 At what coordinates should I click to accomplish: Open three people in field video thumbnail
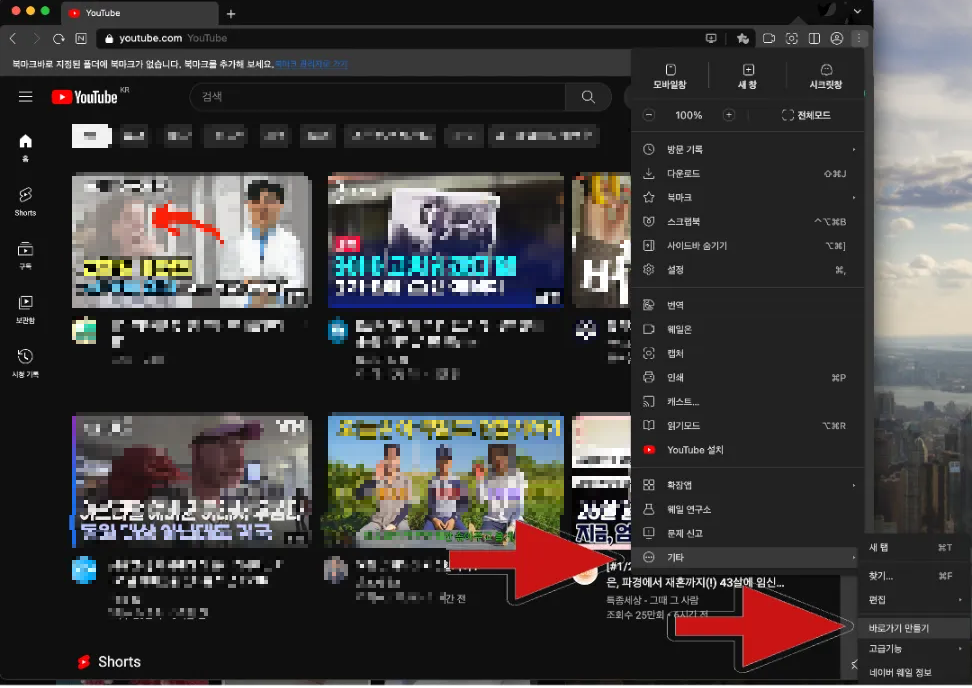[446, 481]
